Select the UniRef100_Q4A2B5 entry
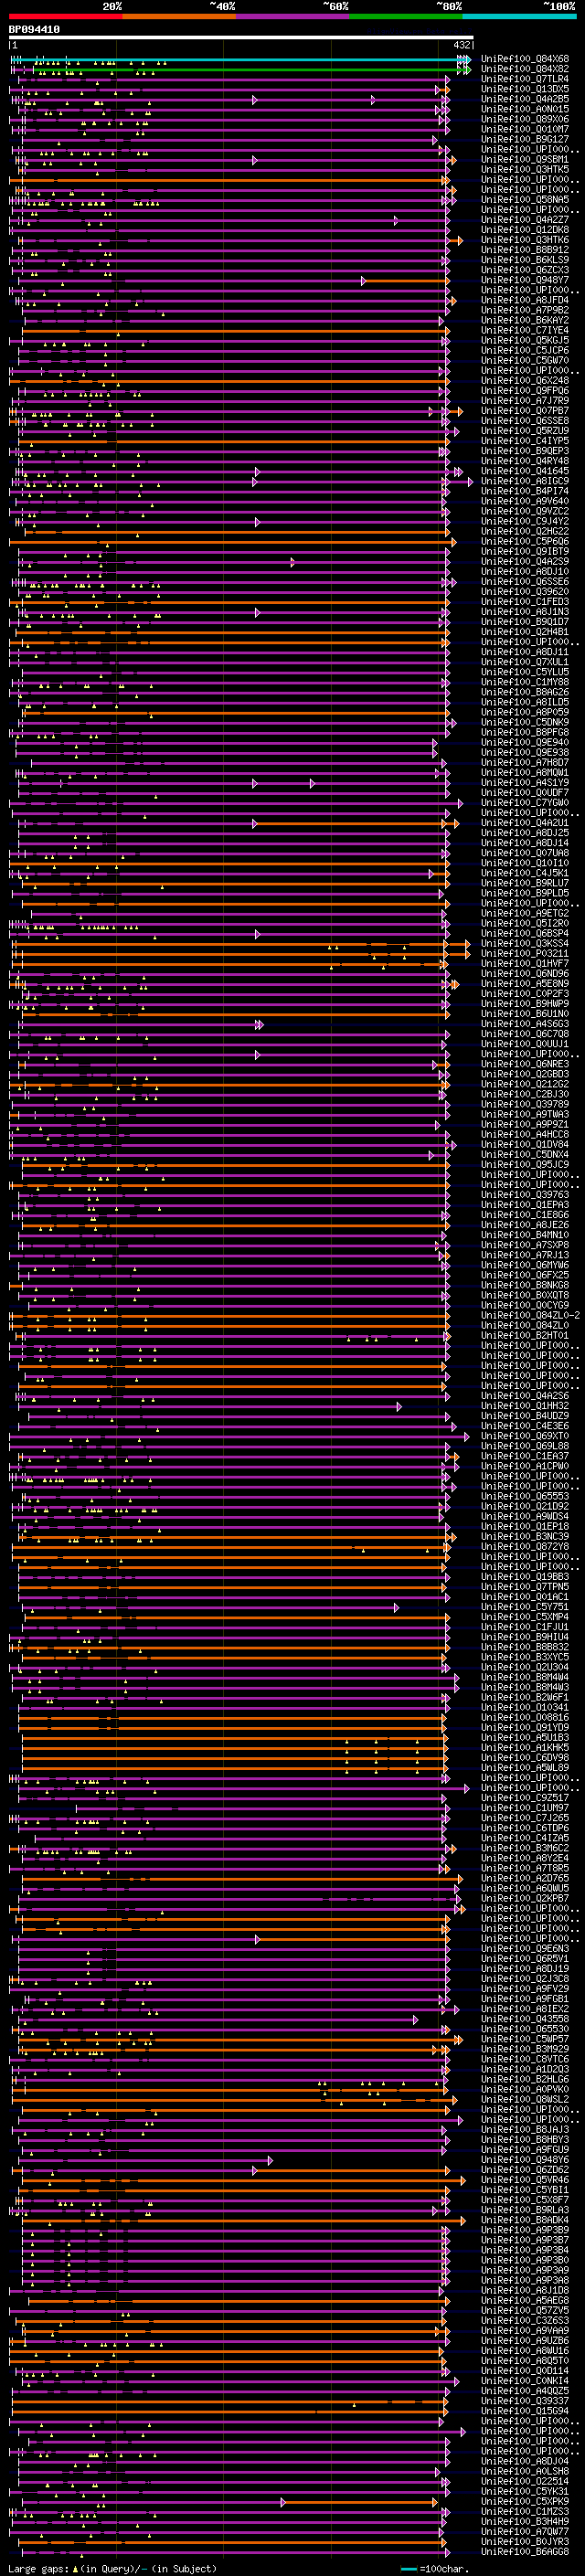585x2576 pixels. (x=525, y=99)
